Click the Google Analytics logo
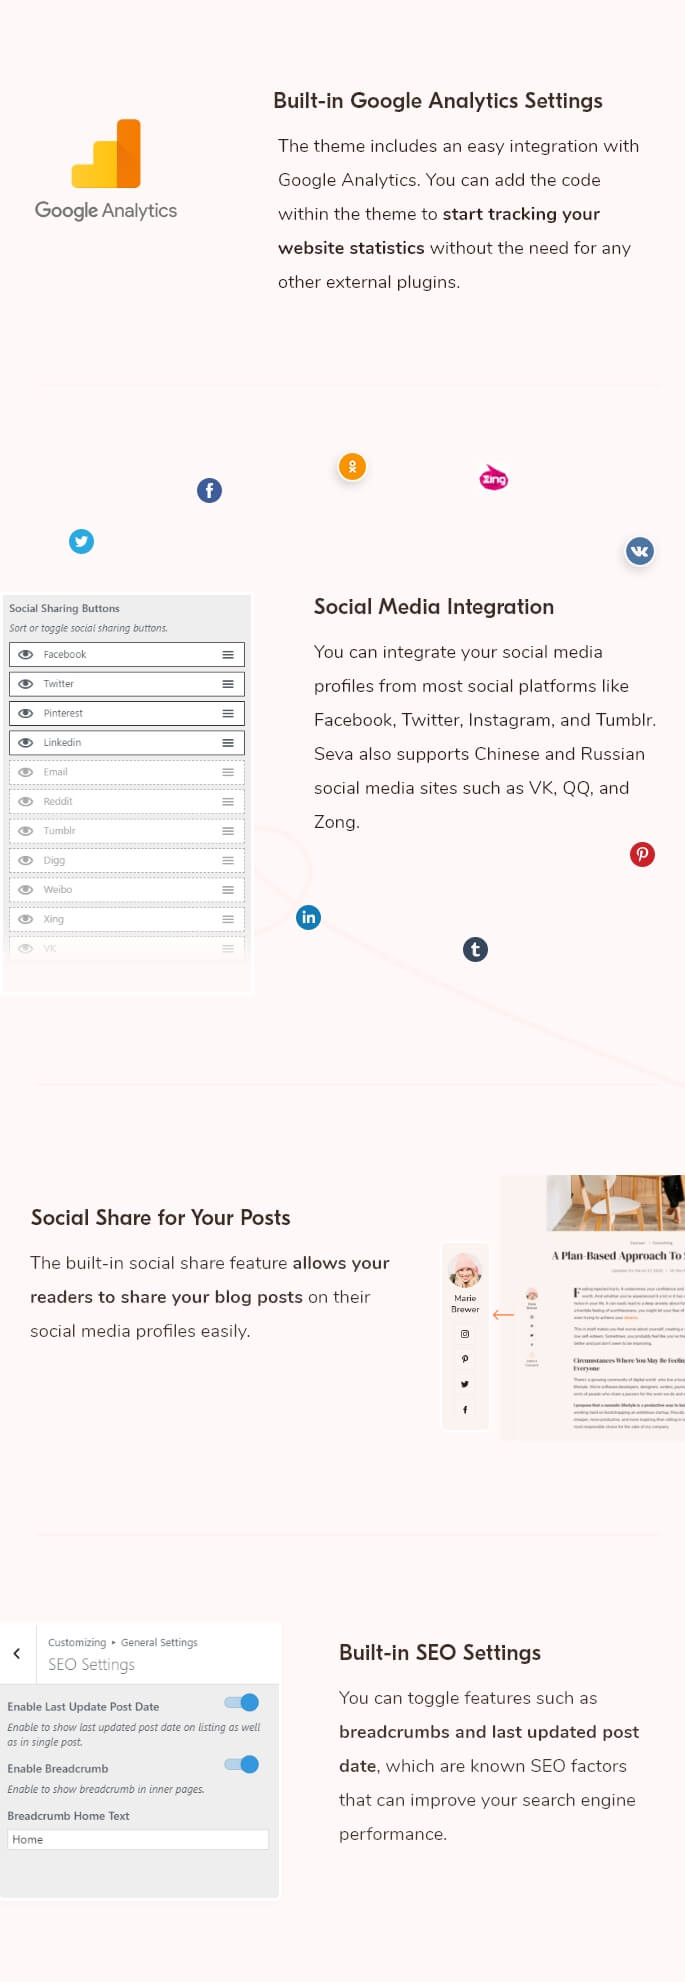This screenshot has height=1982, width=685. 106,168
